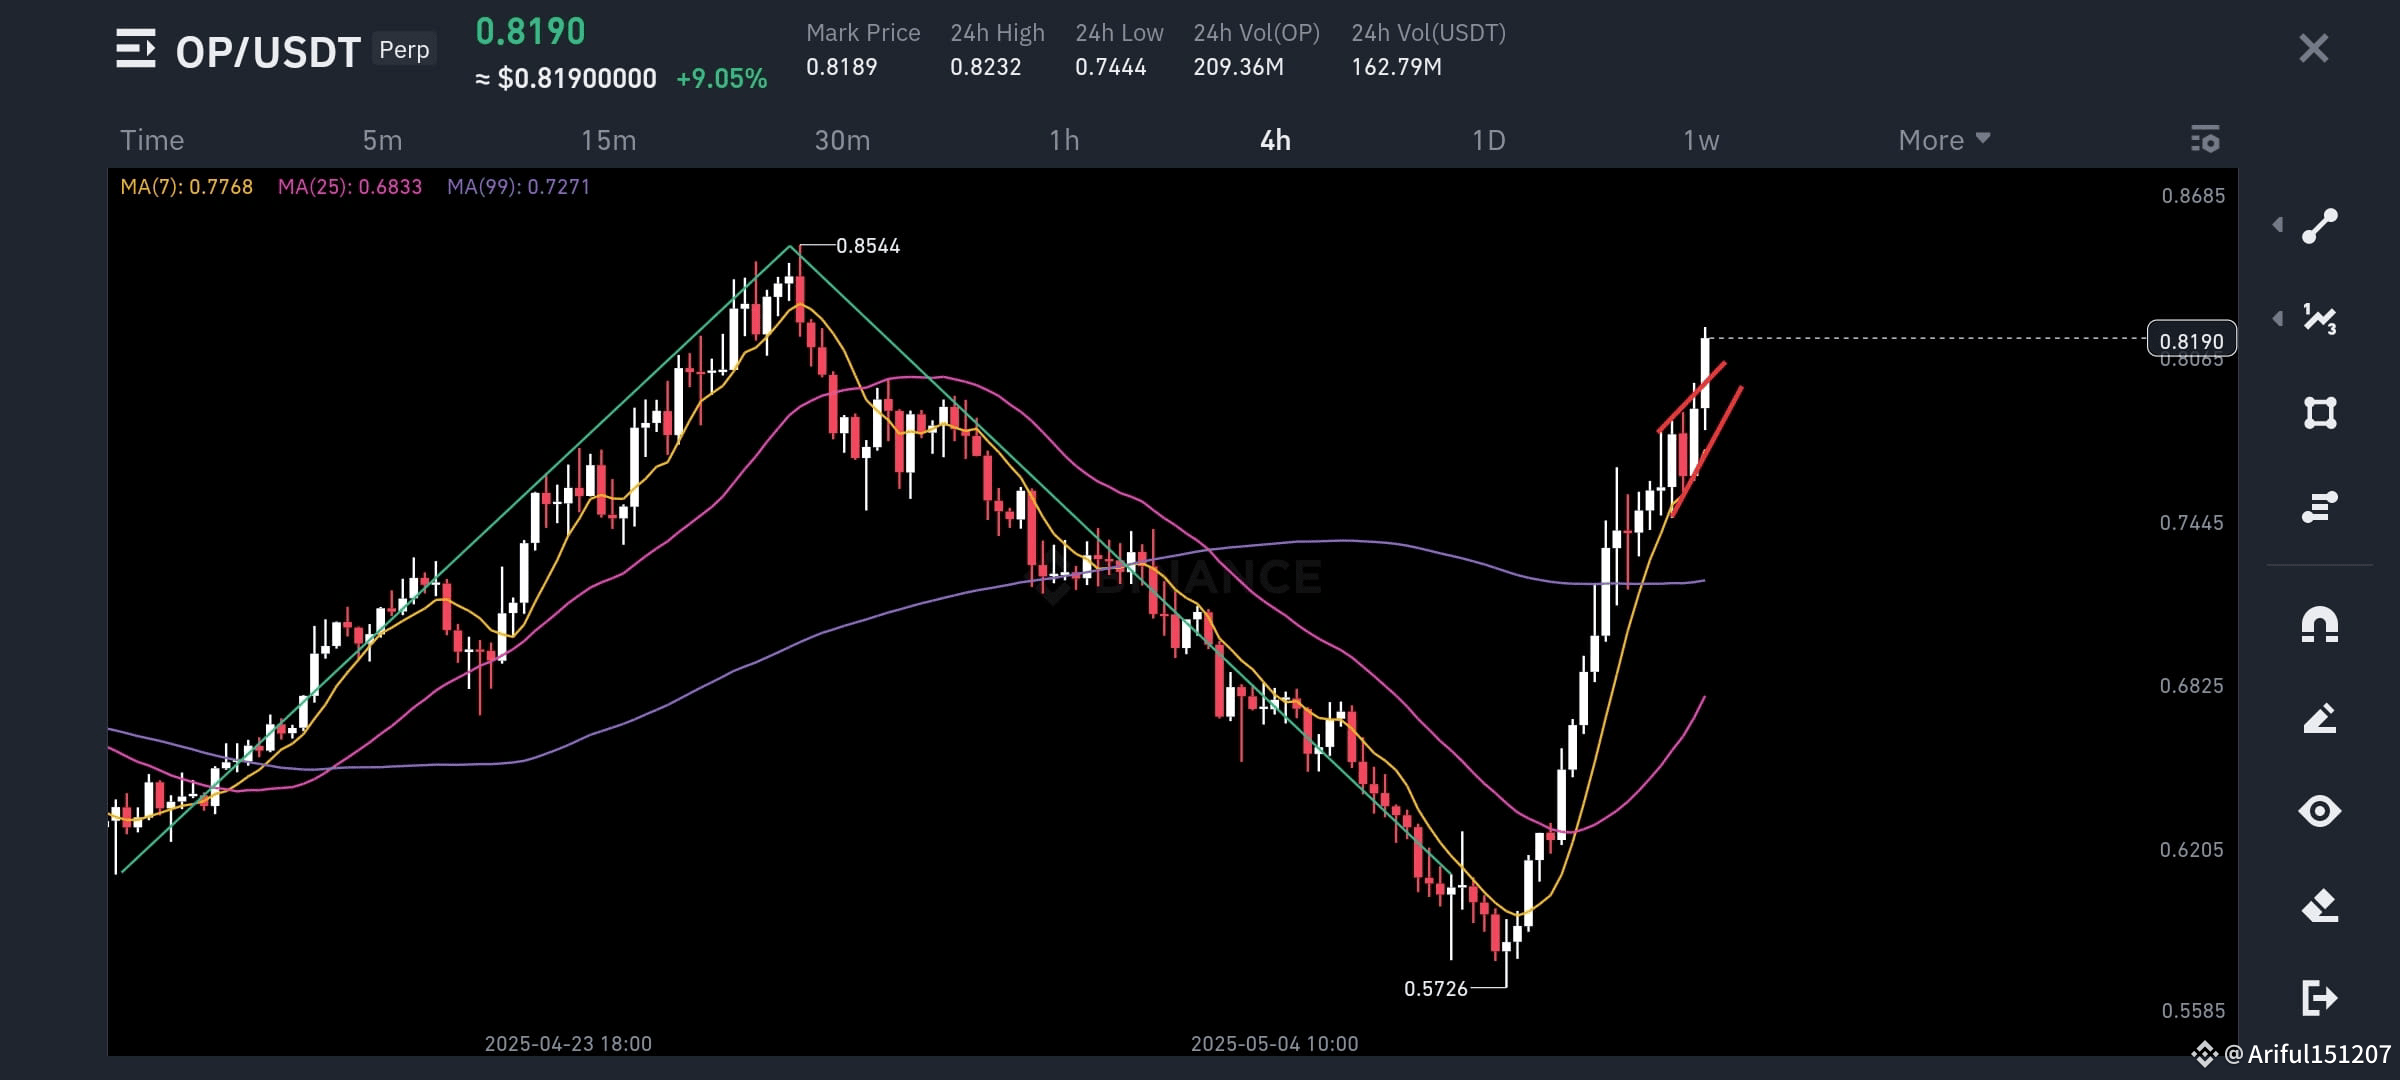Viewport: 2400px width, 1080px height.
Task: Toggle drawings visibility with the eye icon
Action: coord(2322,811)
